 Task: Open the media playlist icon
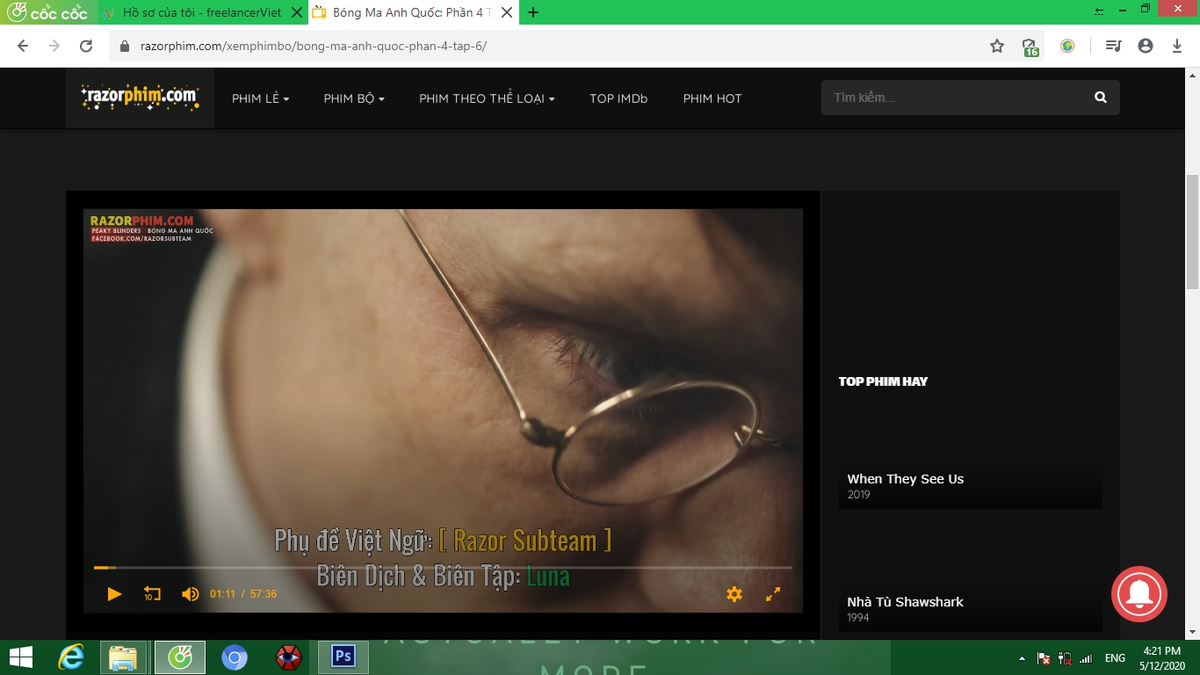pyautogui.click(x=1114, y=46)
